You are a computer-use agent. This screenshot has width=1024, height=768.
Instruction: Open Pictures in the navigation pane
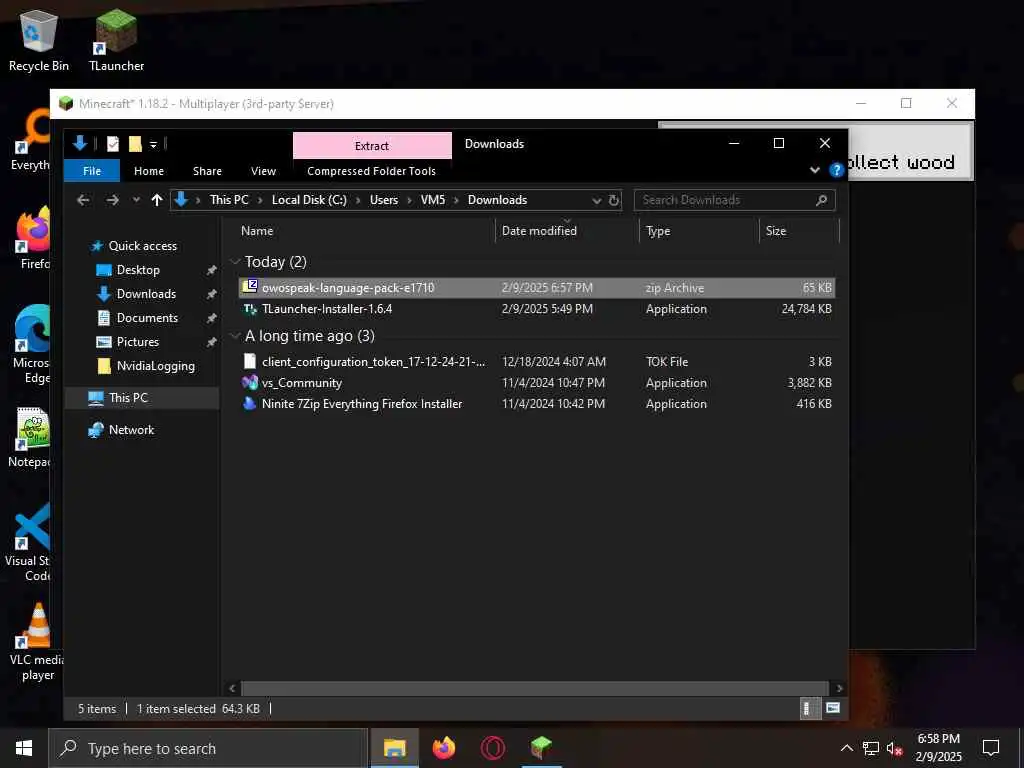click(137, 342)
